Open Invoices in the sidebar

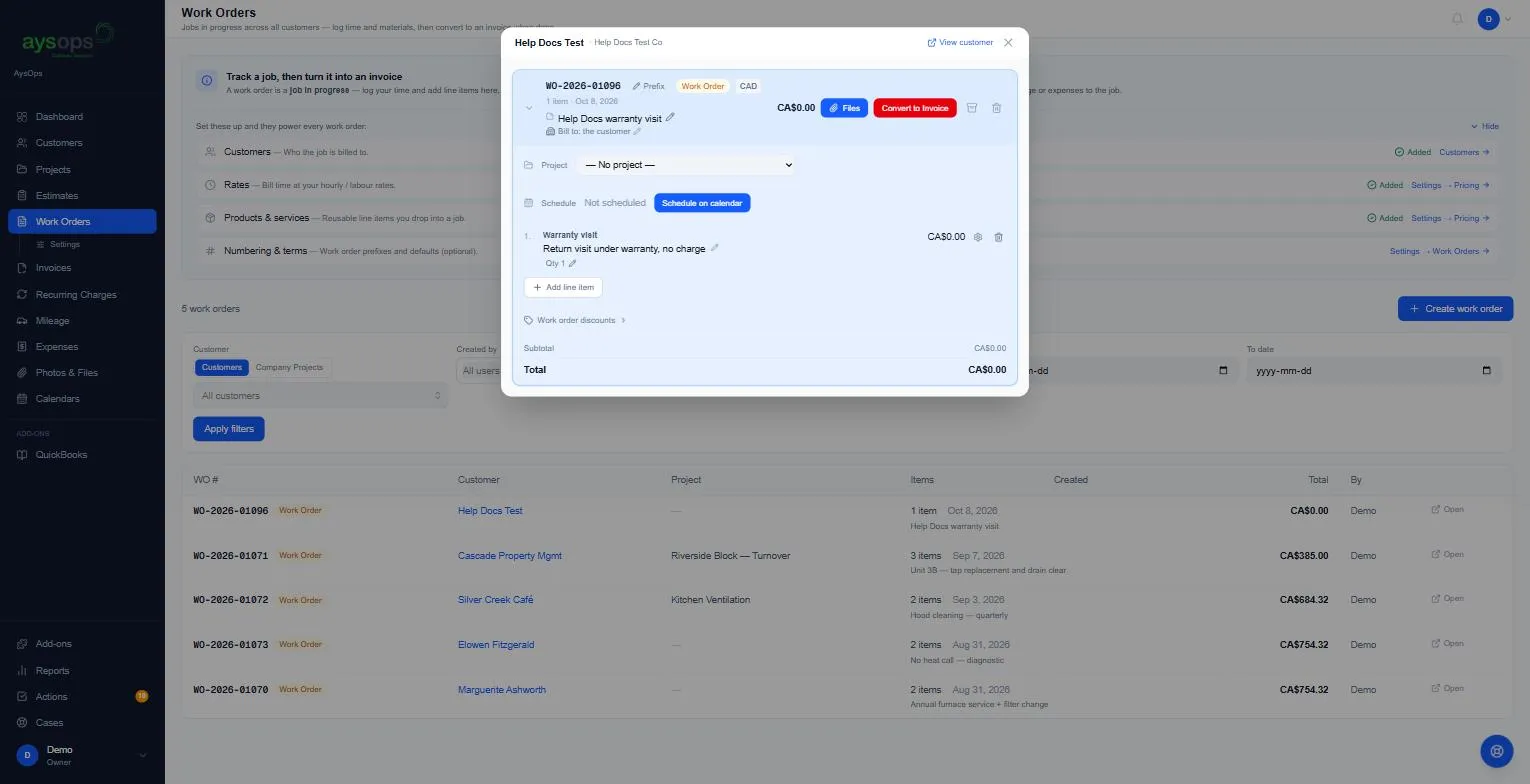coord(82,268)
